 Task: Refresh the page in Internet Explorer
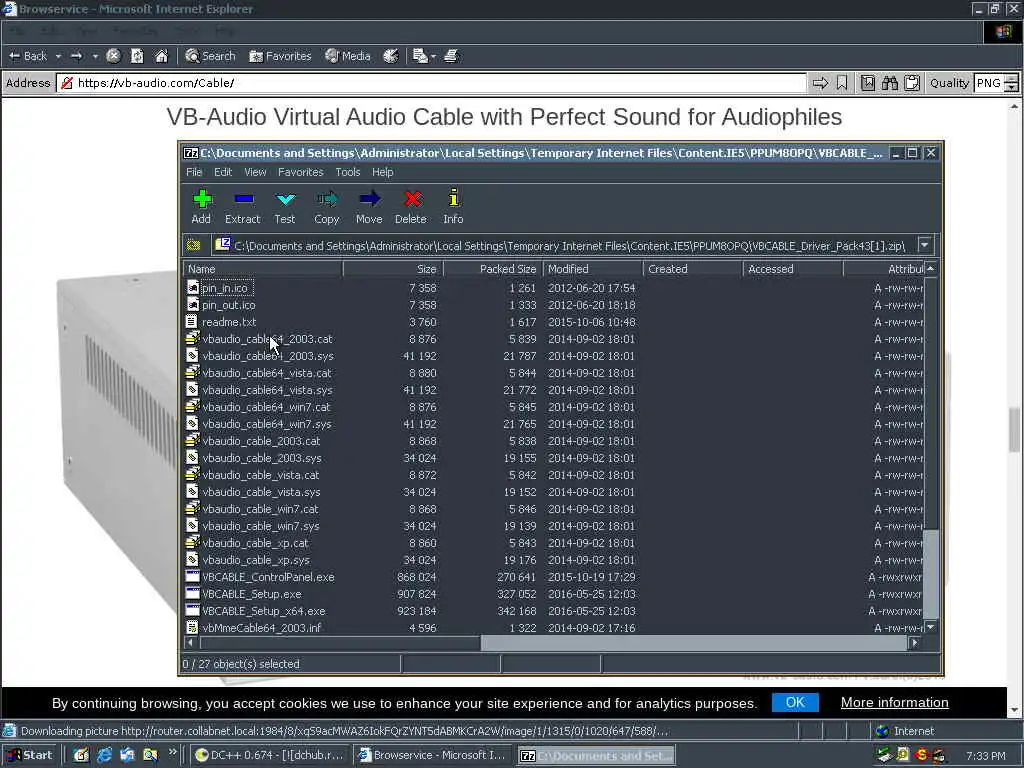click(x=137, y=56)
